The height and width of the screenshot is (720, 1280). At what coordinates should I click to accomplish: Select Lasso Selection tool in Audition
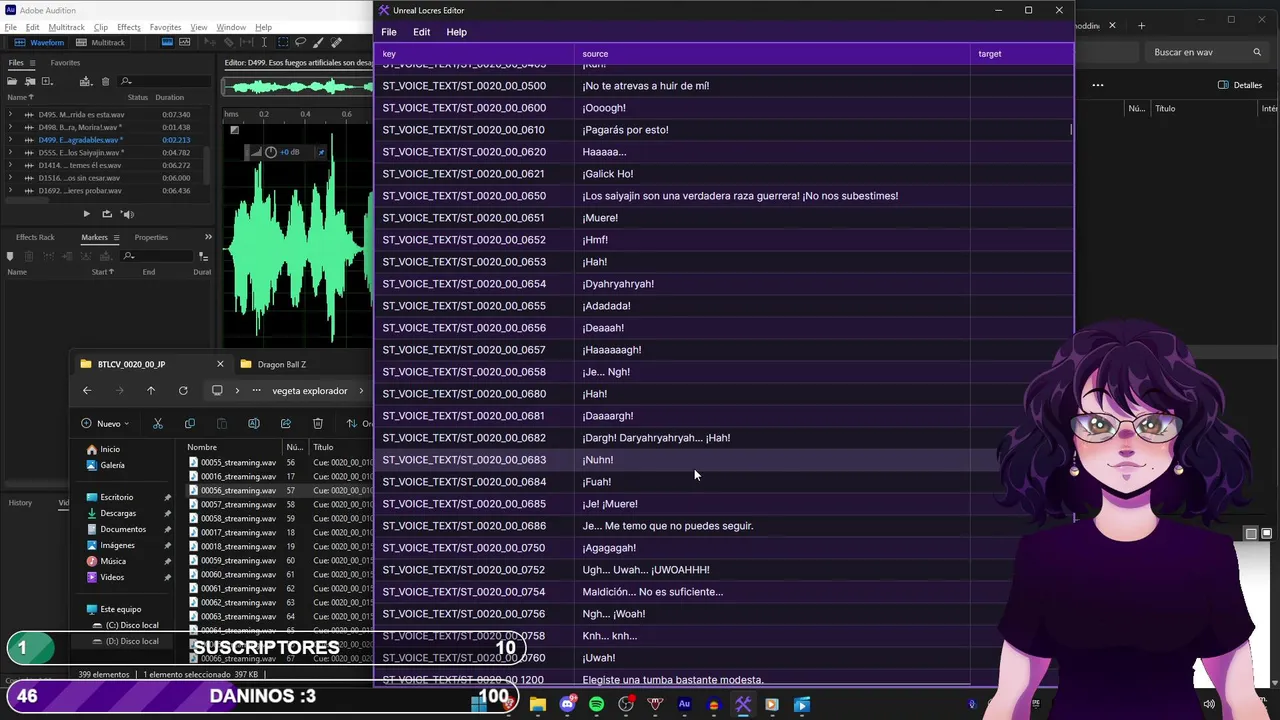point(300,42)
